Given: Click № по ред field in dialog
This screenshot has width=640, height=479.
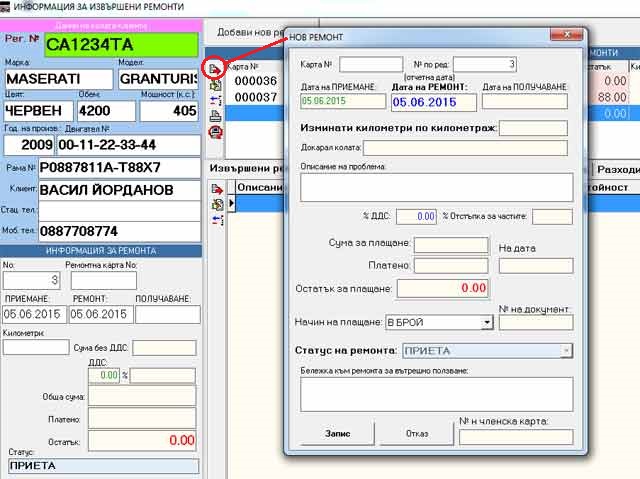Looking at the screenshot, I should [x=485, y=64].
